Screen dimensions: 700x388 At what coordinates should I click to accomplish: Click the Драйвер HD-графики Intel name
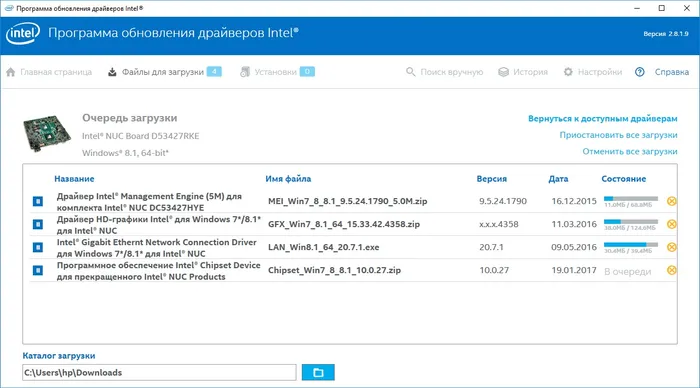[158, 225]
